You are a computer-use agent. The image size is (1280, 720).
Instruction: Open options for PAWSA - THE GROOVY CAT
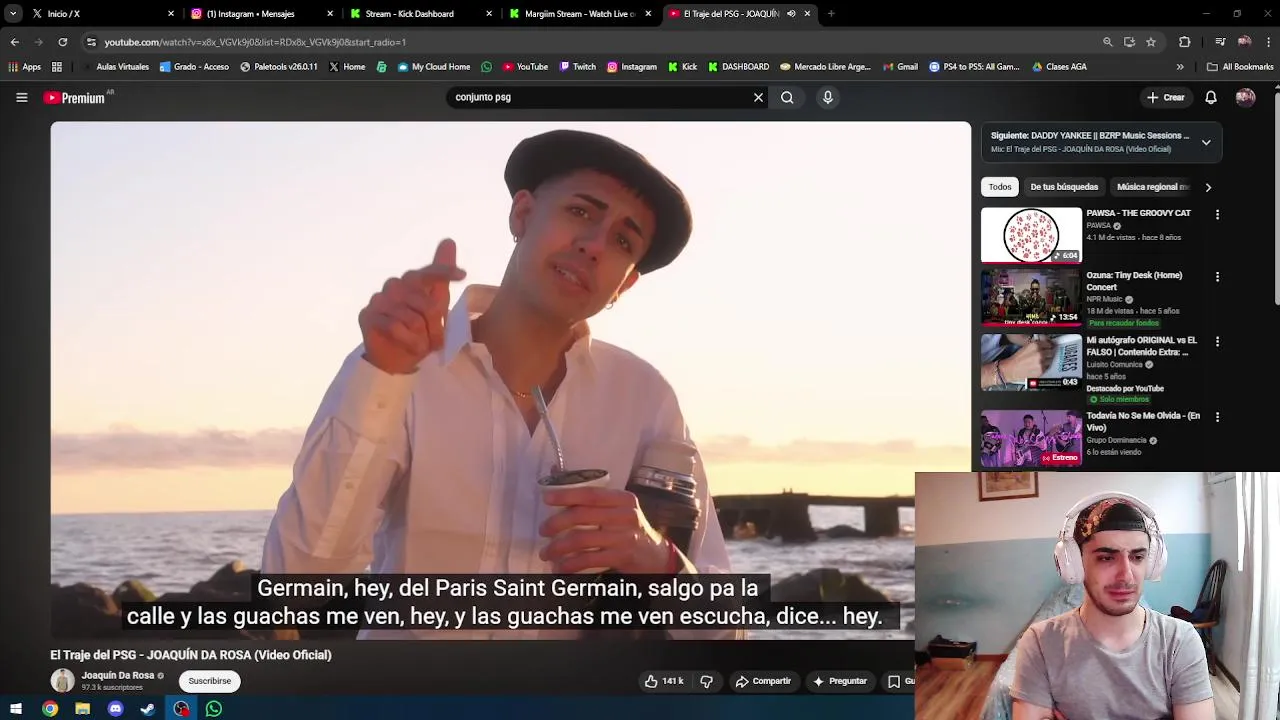pyautogui.click(x=1217, y=215)
